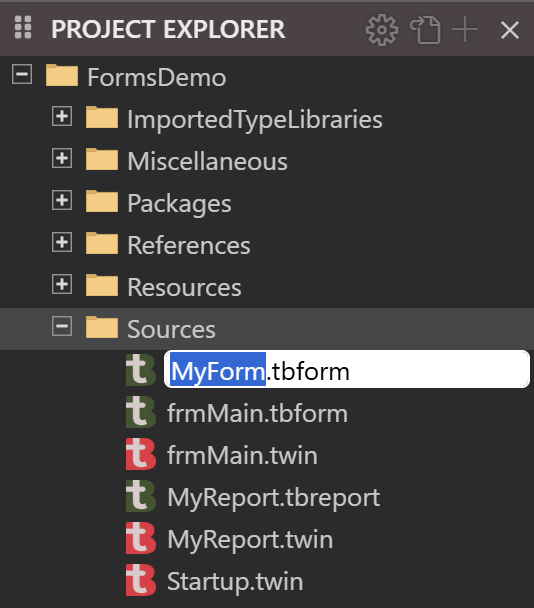Click inside the MyForm.tbform rename field
The height and width of the screenshot is (608, 534).
[347, 369]
